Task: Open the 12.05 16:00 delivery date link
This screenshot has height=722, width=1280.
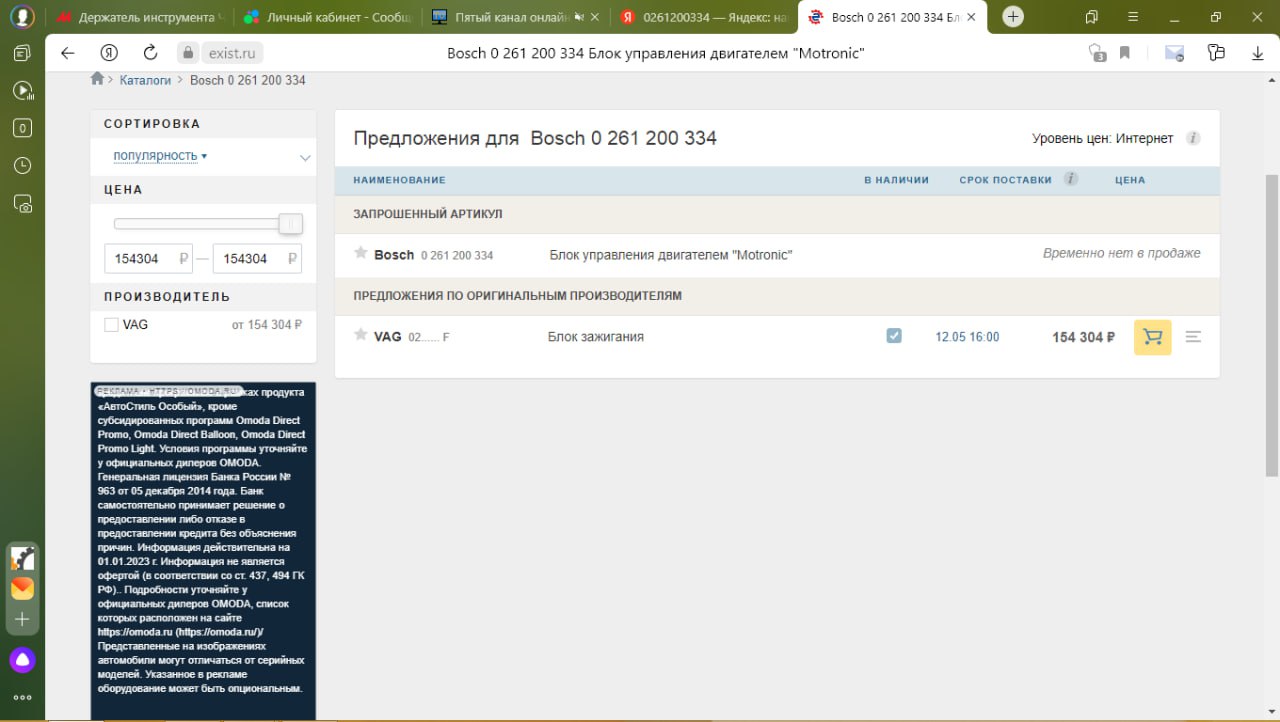Action: (967, 337)
